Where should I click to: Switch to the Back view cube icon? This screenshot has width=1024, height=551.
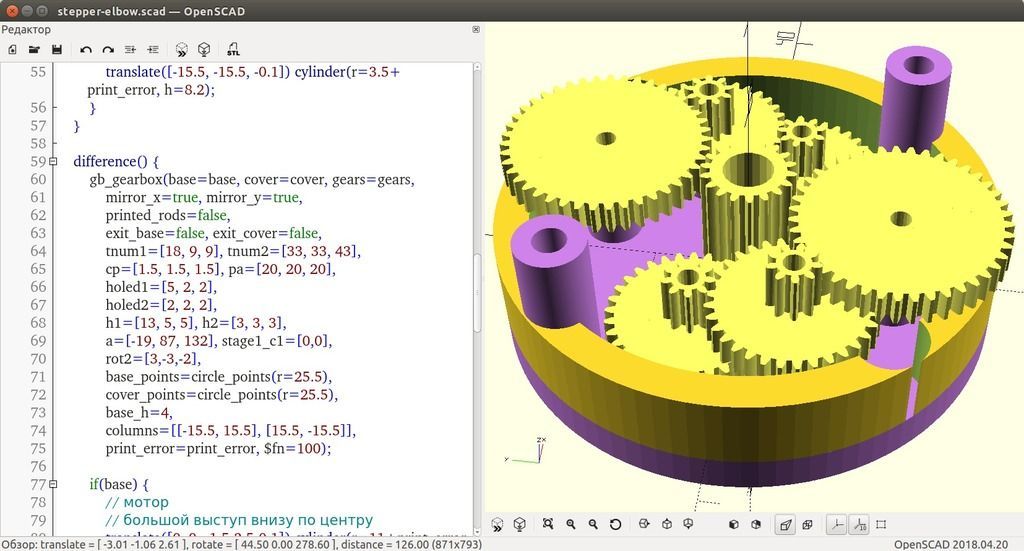756,524
